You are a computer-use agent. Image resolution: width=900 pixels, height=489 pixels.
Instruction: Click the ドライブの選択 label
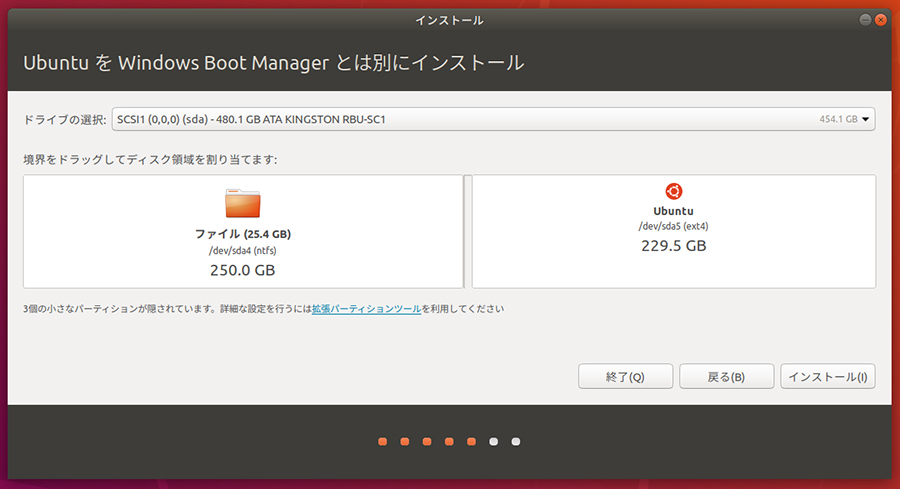(x=64, y=119)
